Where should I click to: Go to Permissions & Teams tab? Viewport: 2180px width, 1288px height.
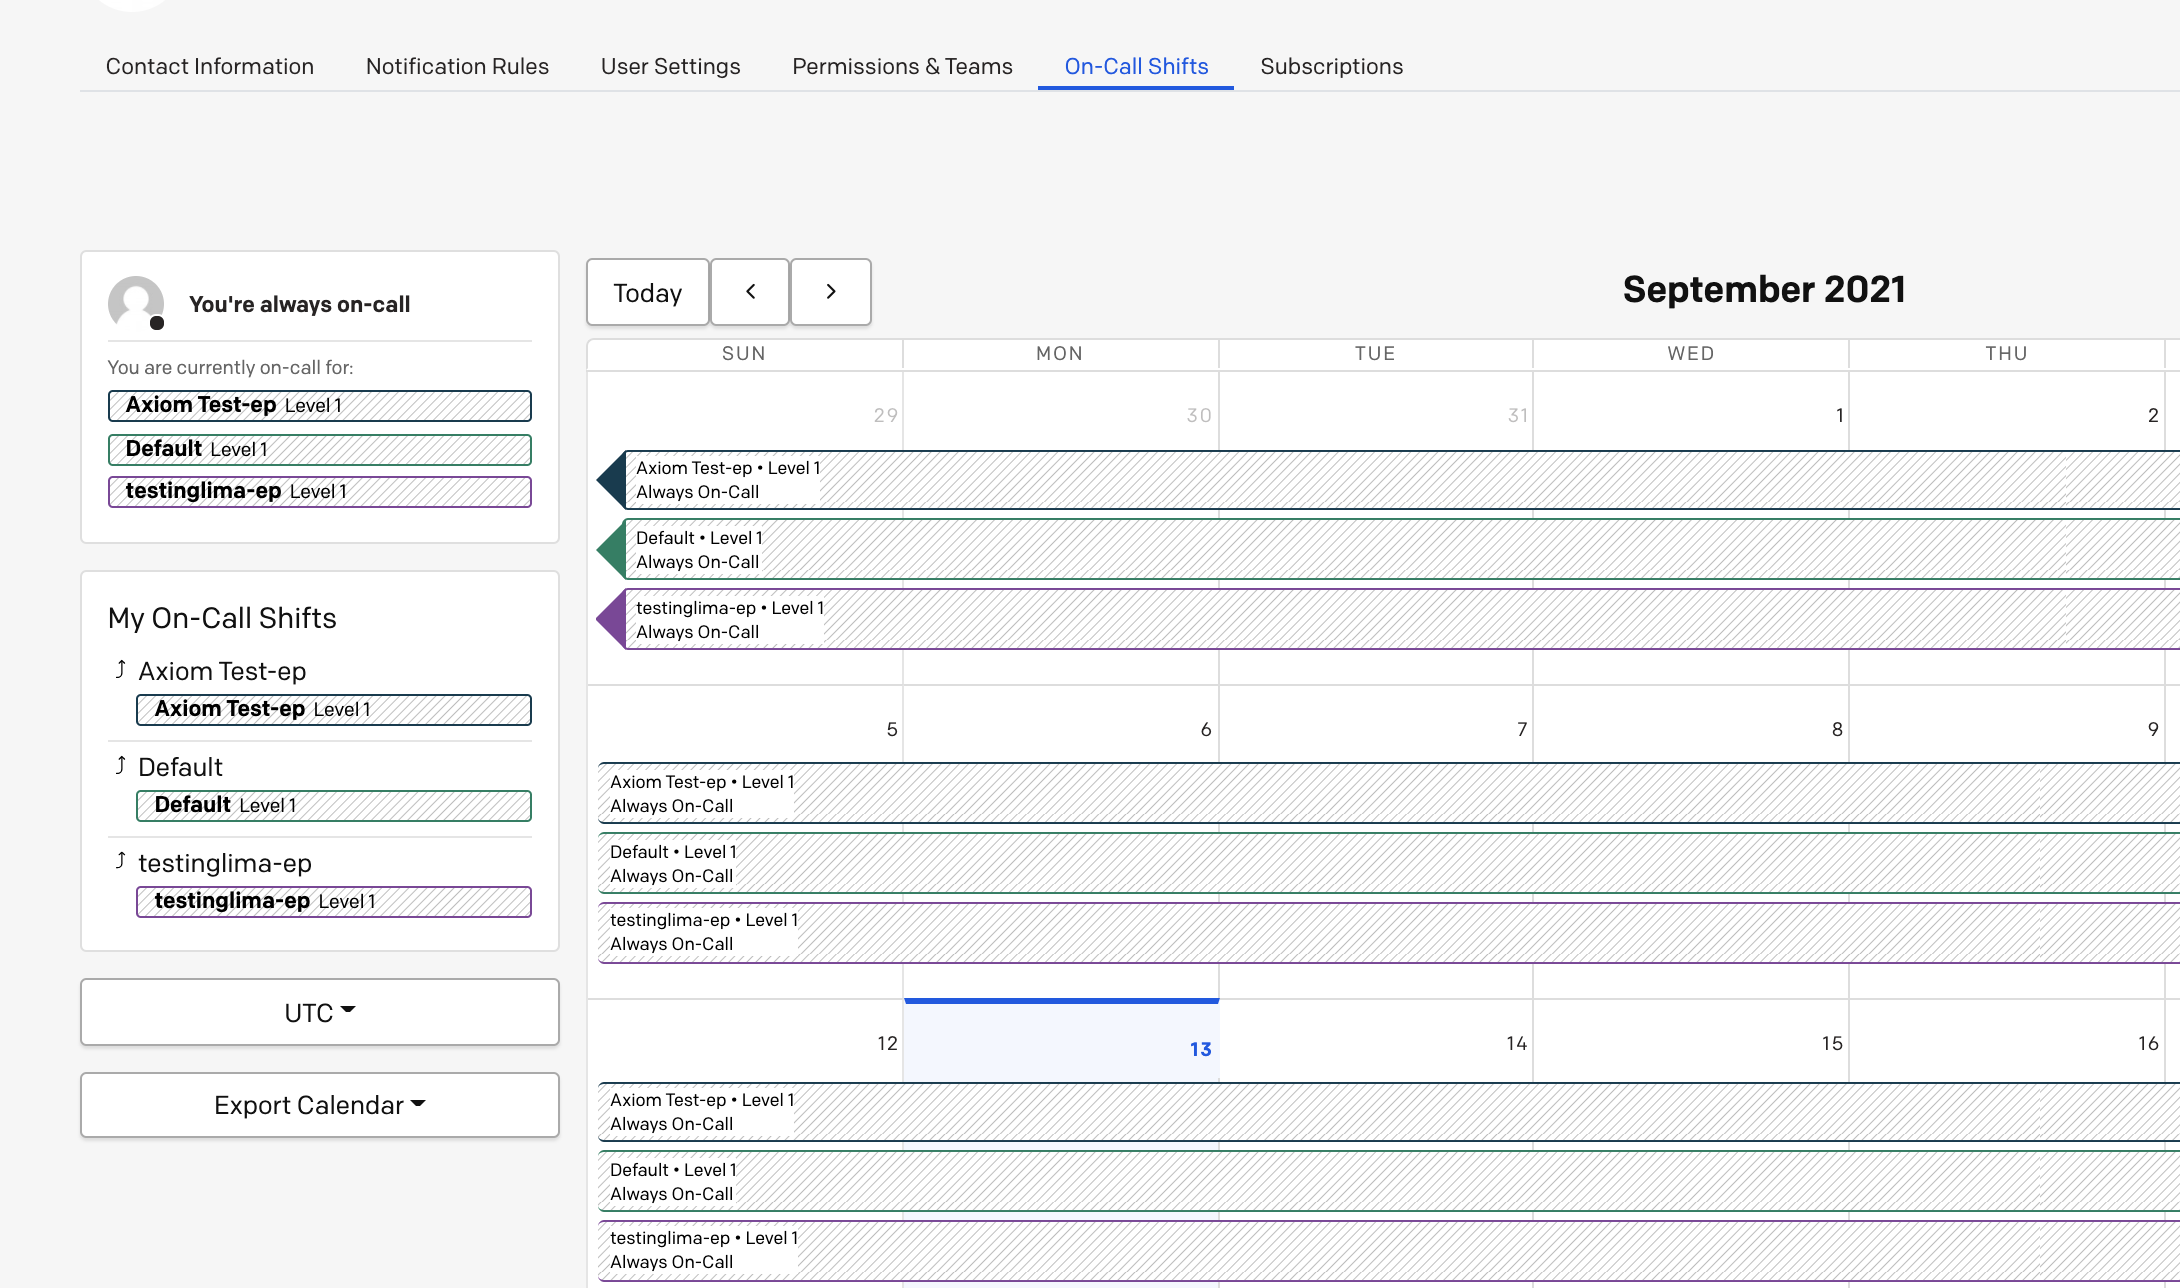click(x=902, y=66)
